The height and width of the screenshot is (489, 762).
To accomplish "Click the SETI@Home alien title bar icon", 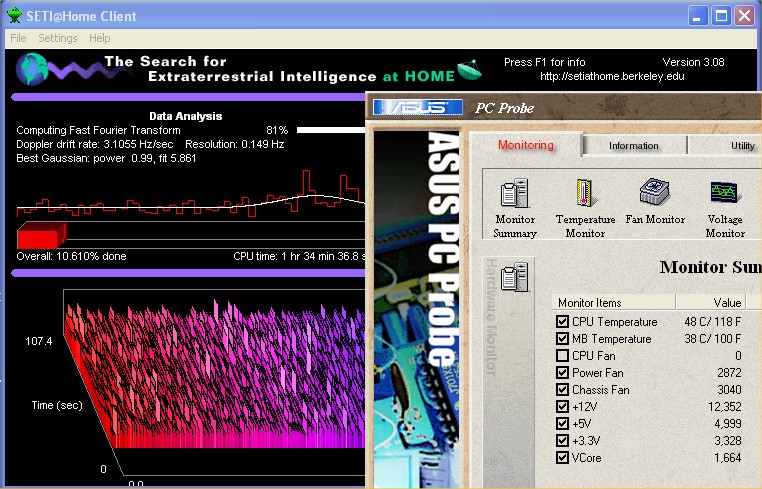I will click(x=15, y=16).
